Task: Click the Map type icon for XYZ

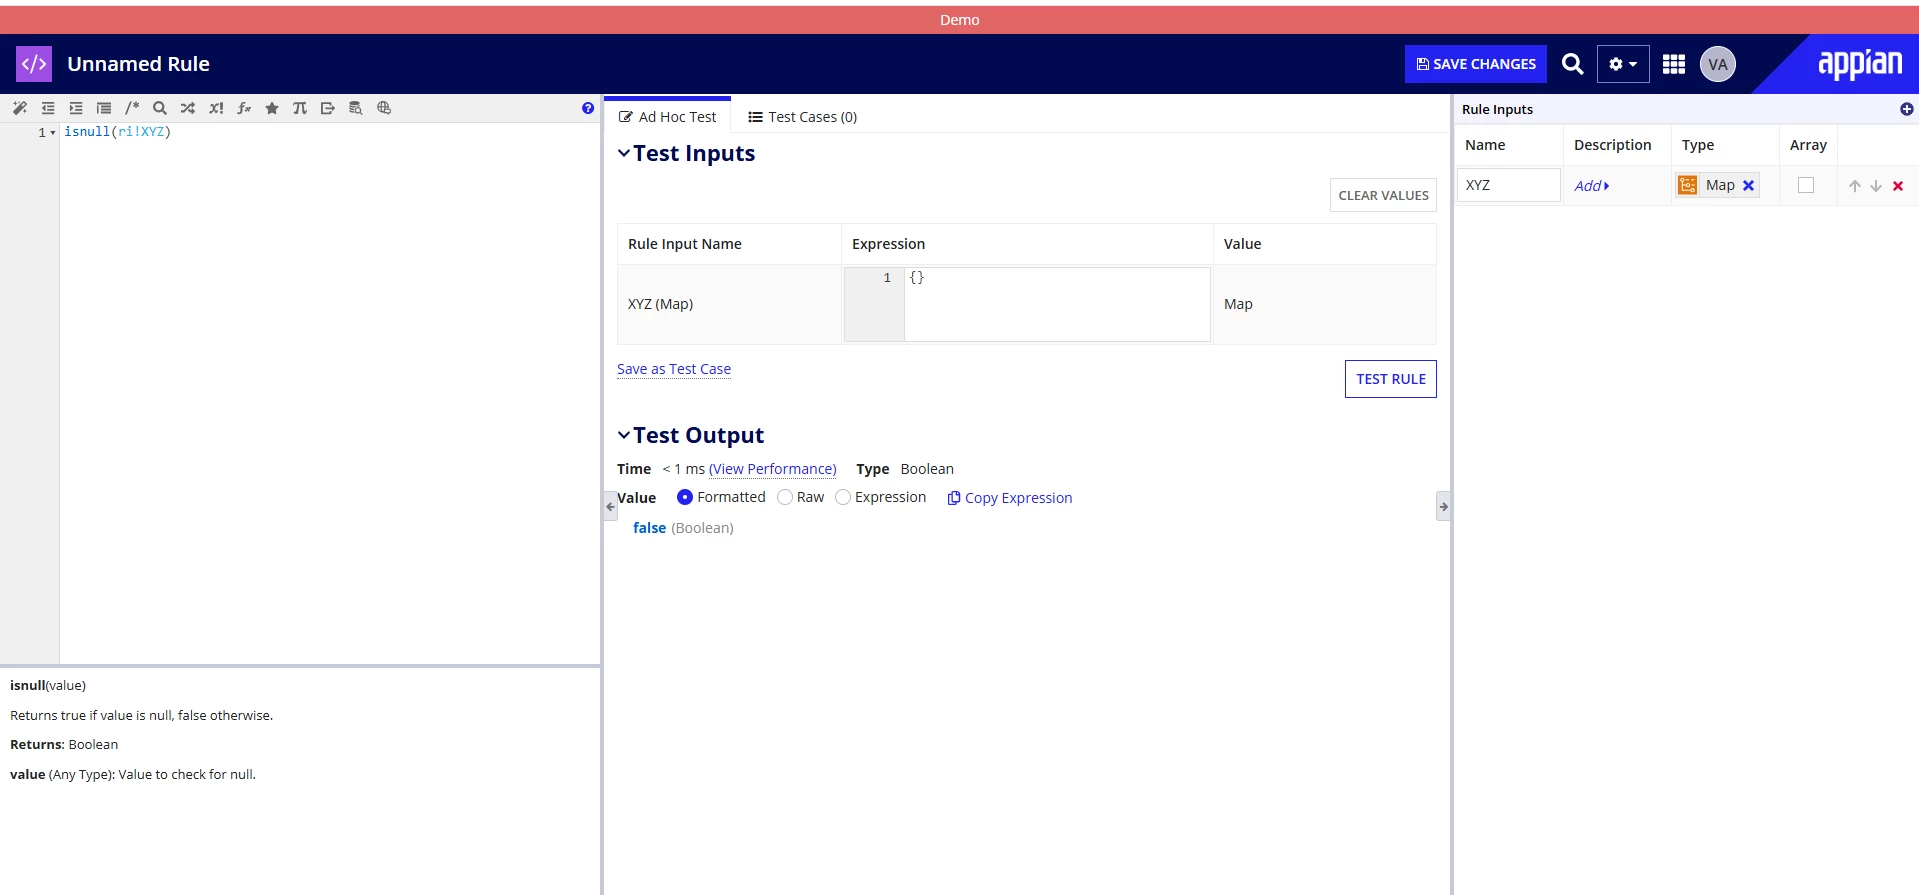Action: click(x=1688, y=185)
